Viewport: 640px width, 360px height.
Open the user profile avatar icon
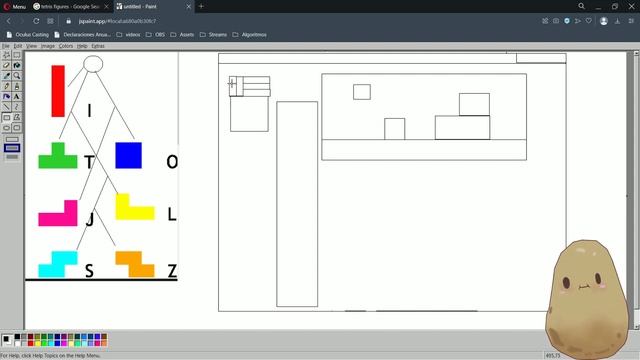(x=604, y=21)
